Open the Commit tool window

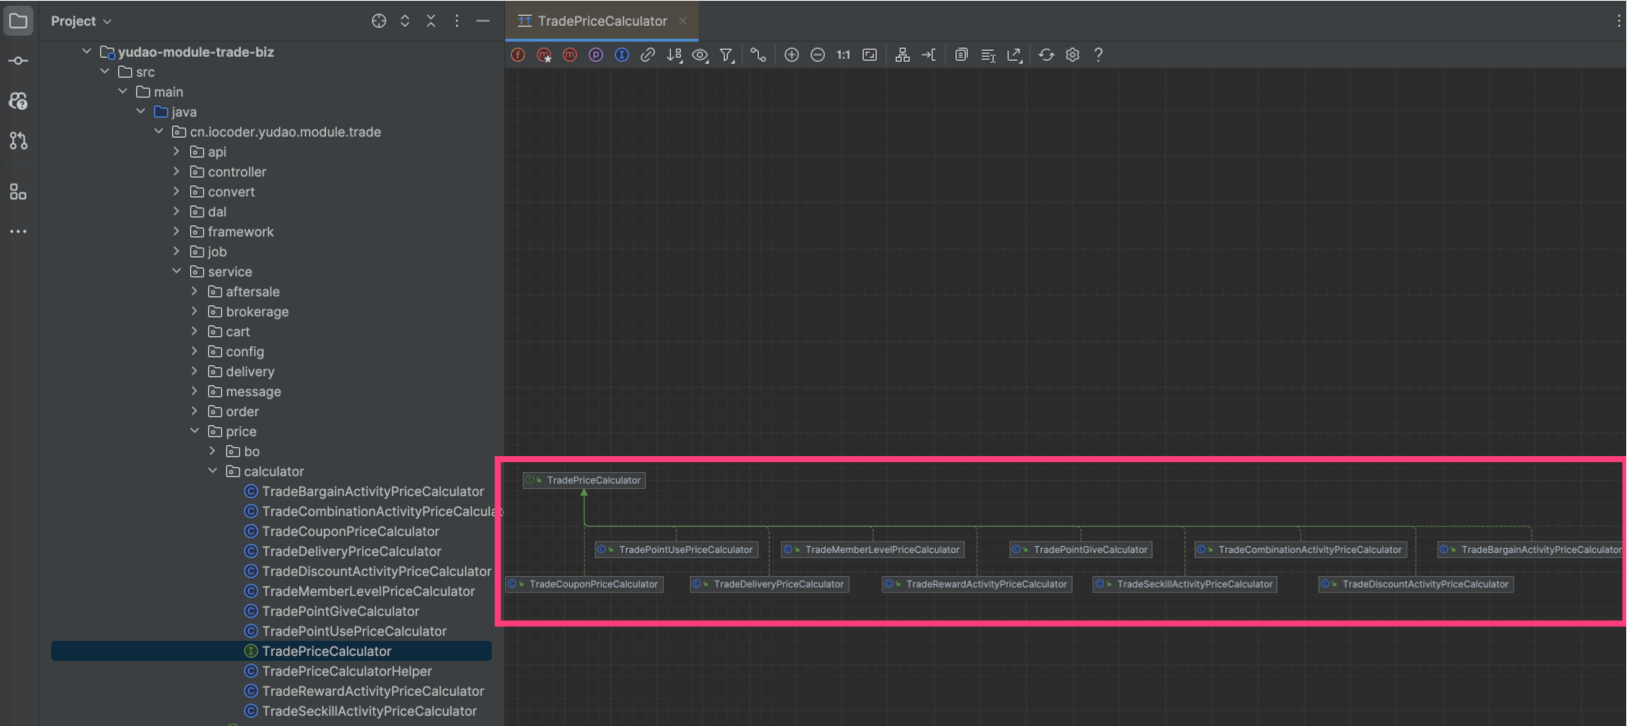[x=18, y=61]
